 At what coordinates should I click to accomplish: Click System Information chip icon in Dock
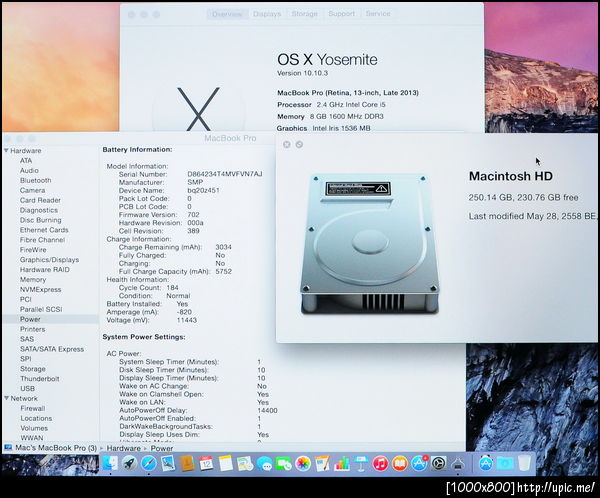pos(458,464)
